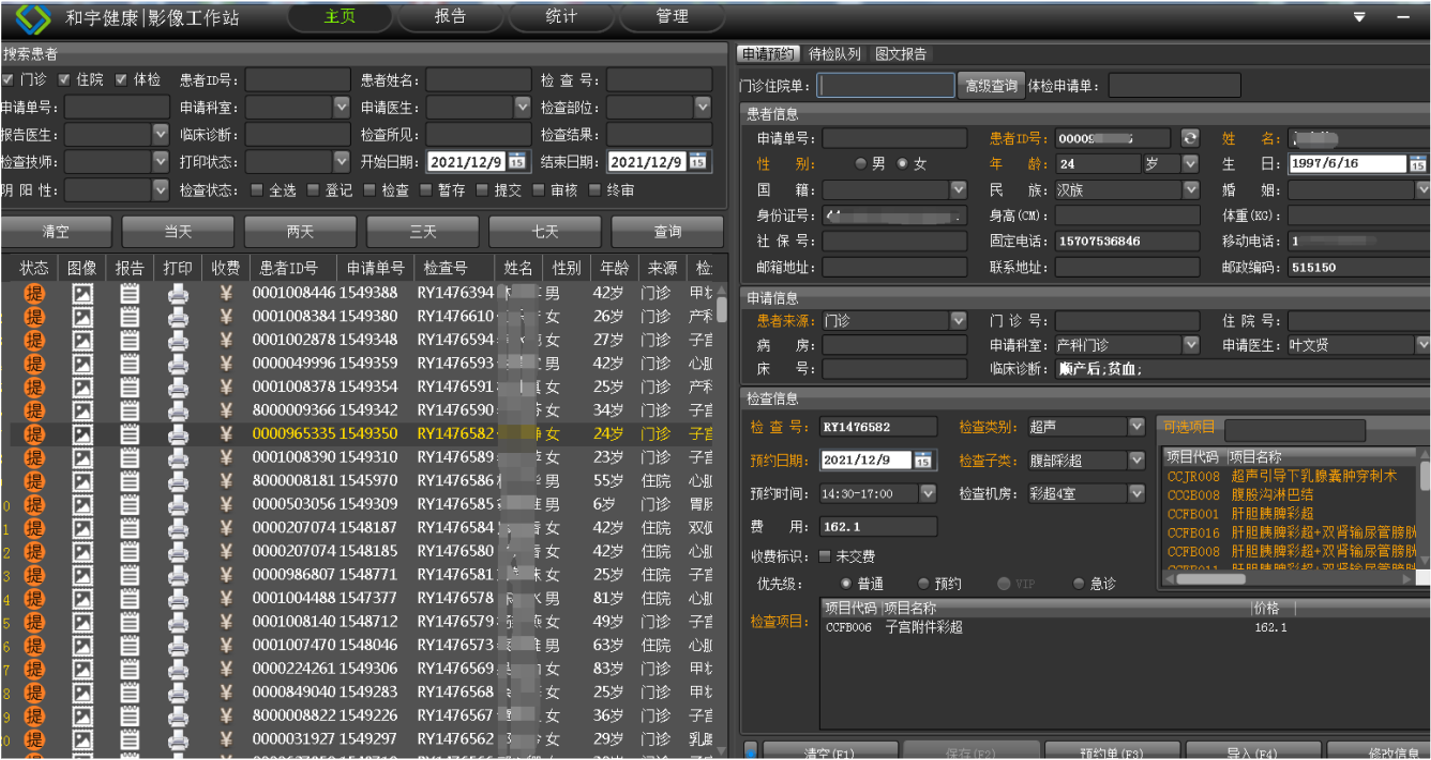Click the fee yen icon for patient 0000049996
Viewport: 1431px width, 760px height.
226,363
